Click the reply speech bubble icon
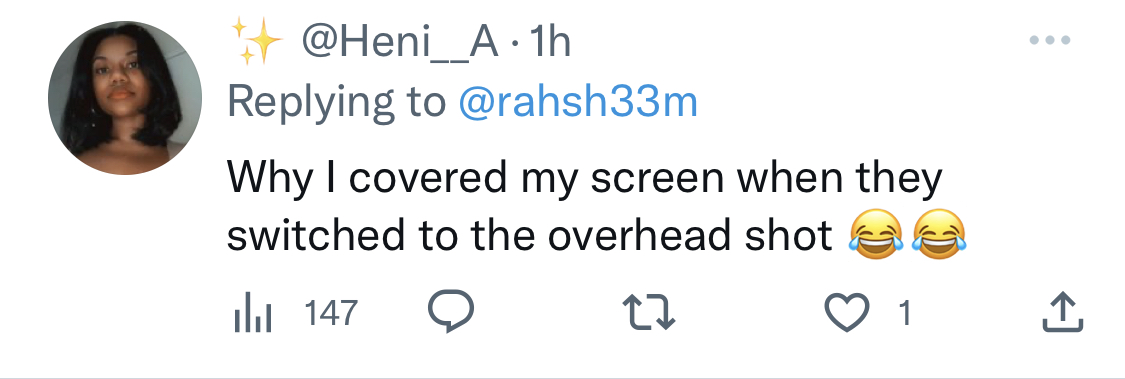Image resolution: width=1125 pixels, height=379 pixels. 451,312
